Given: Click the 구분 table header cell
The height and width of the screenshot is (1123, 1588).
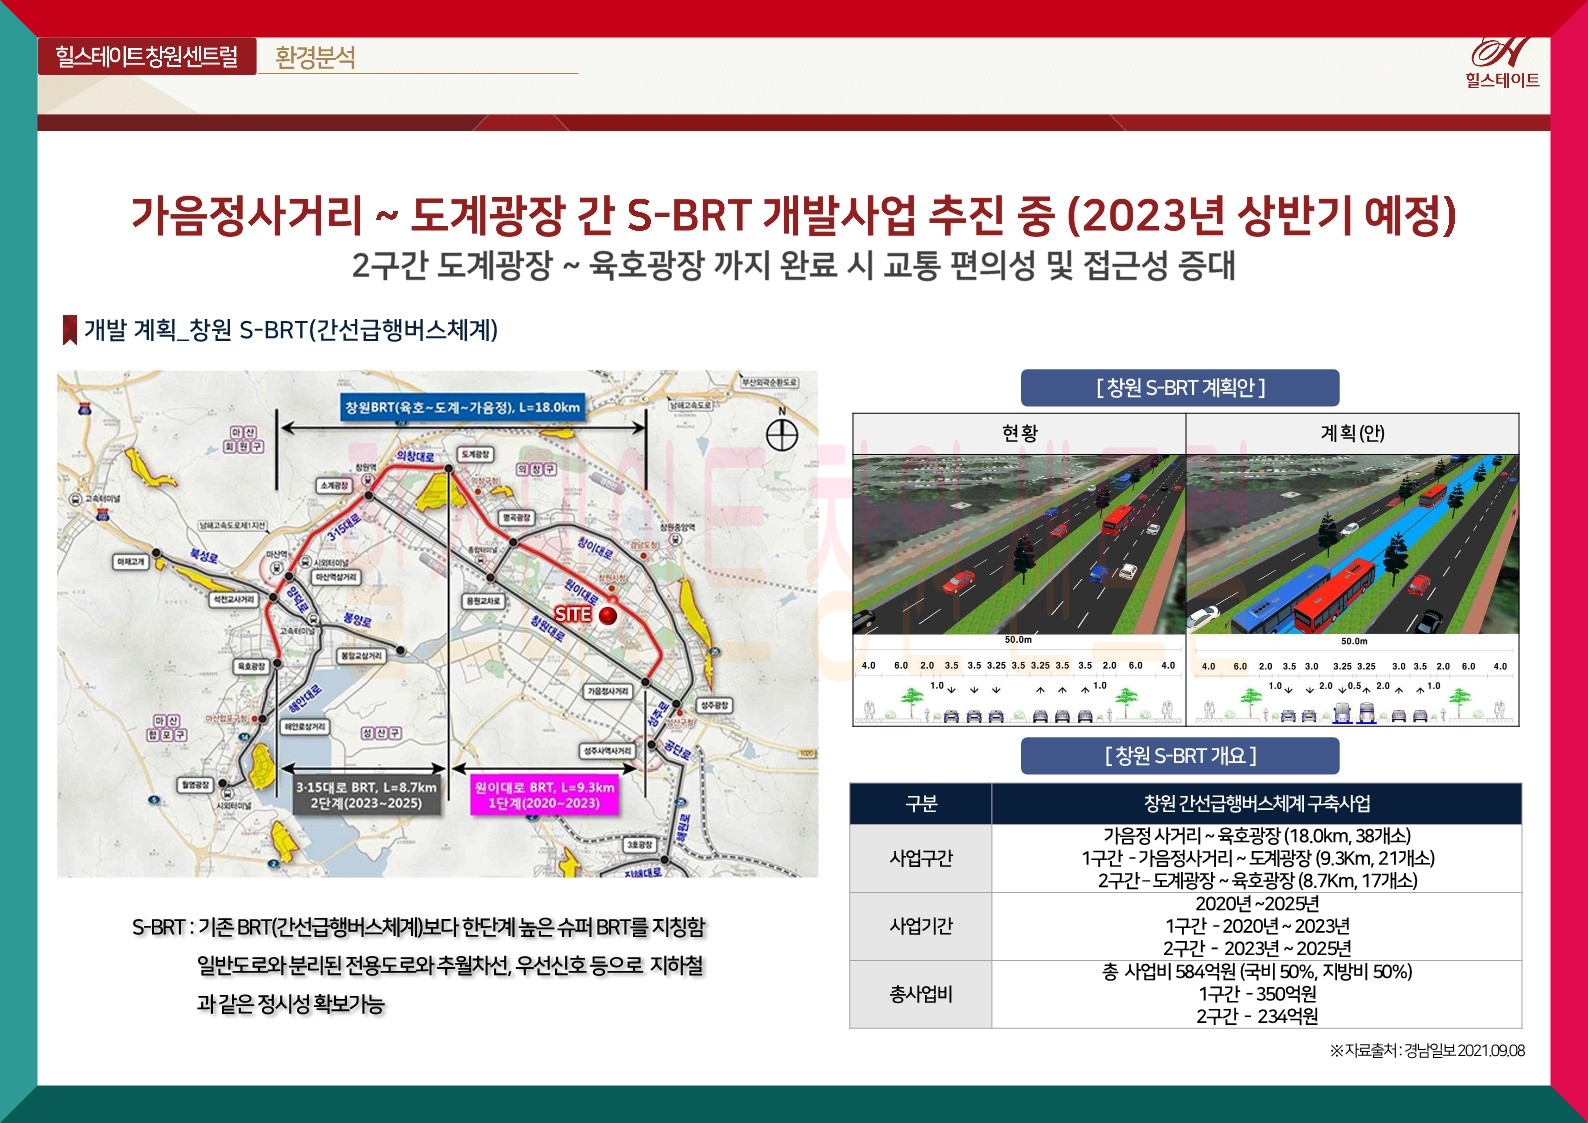Looking at the screenshot, I should (x=921, y=804).
